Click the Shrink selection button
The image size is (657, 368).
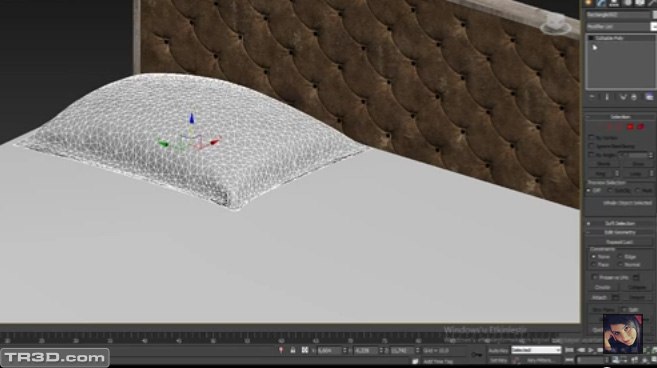(603, 164)
